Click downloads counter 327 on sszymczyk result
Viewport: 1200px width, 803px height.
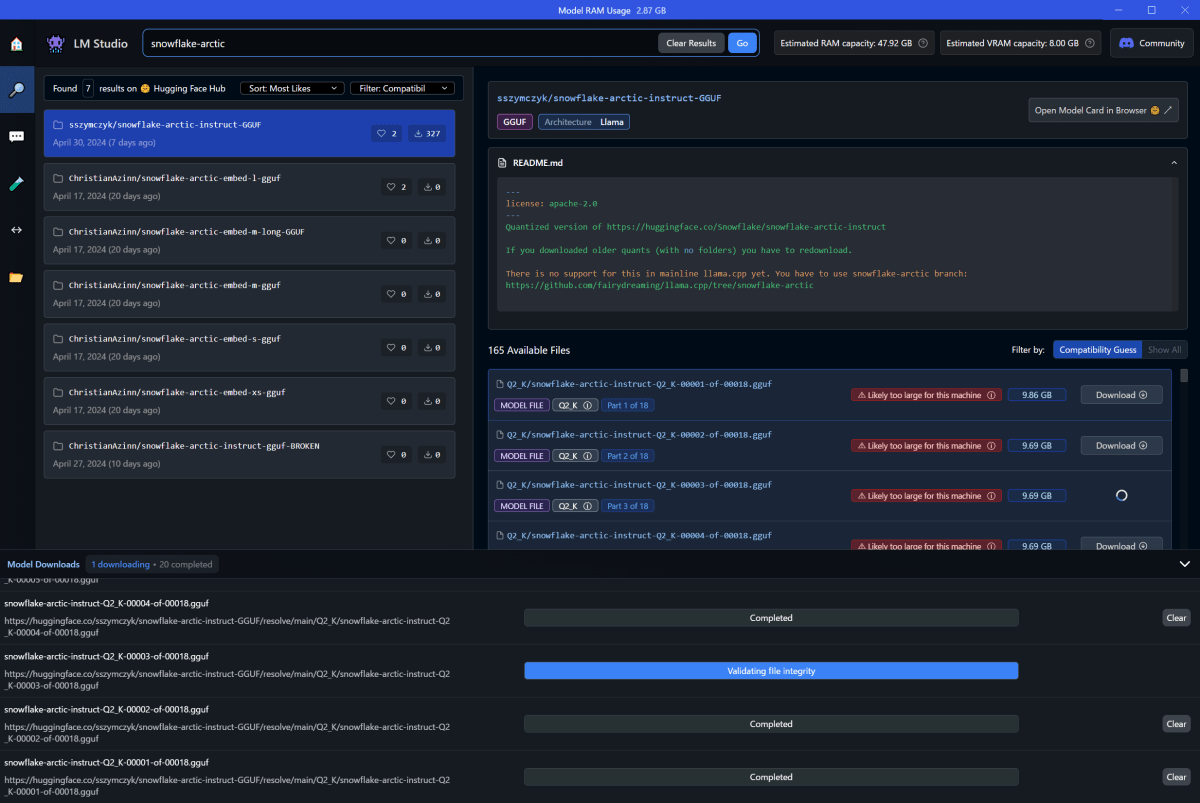pyautogui.click(x=426, y=133)
